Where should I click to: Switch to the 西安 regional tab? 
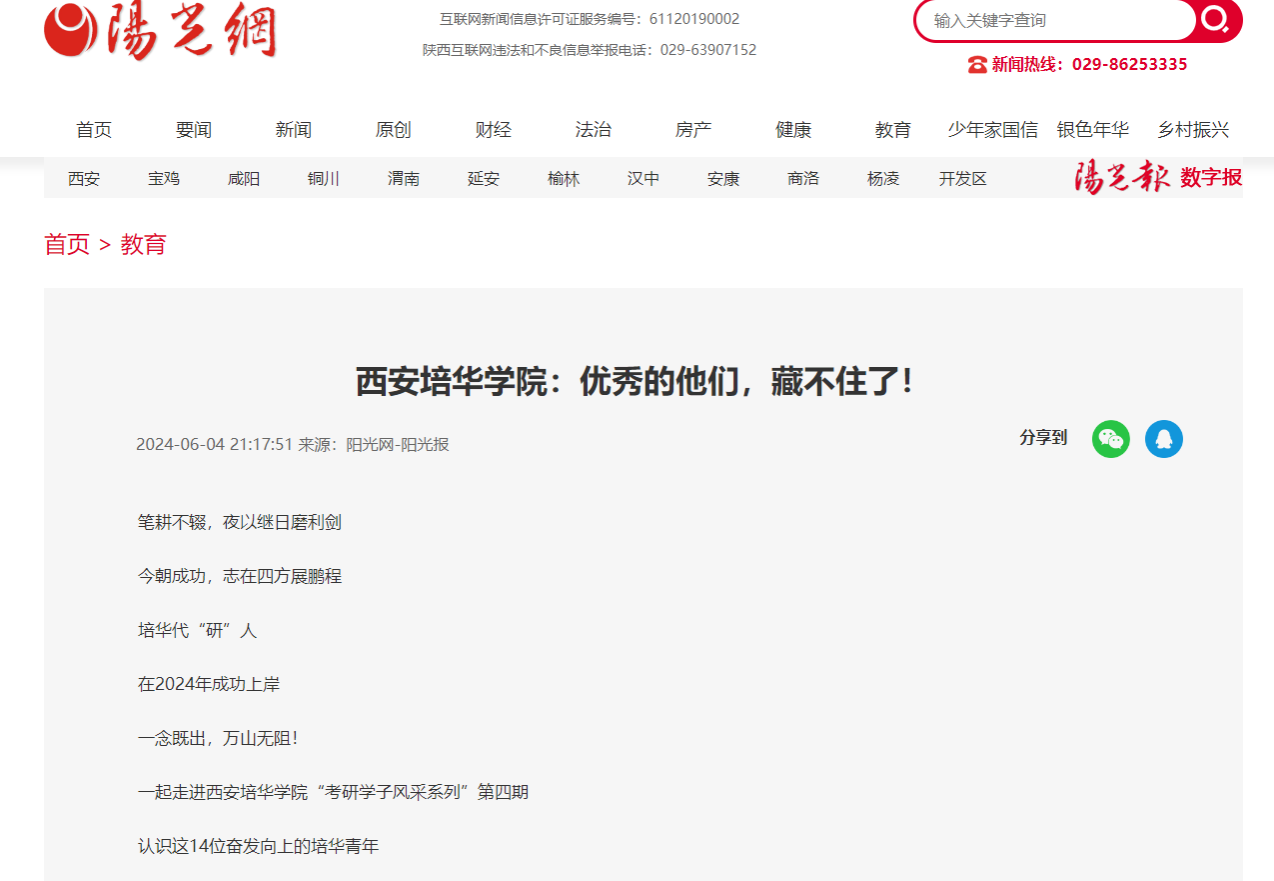click(84, 179)
